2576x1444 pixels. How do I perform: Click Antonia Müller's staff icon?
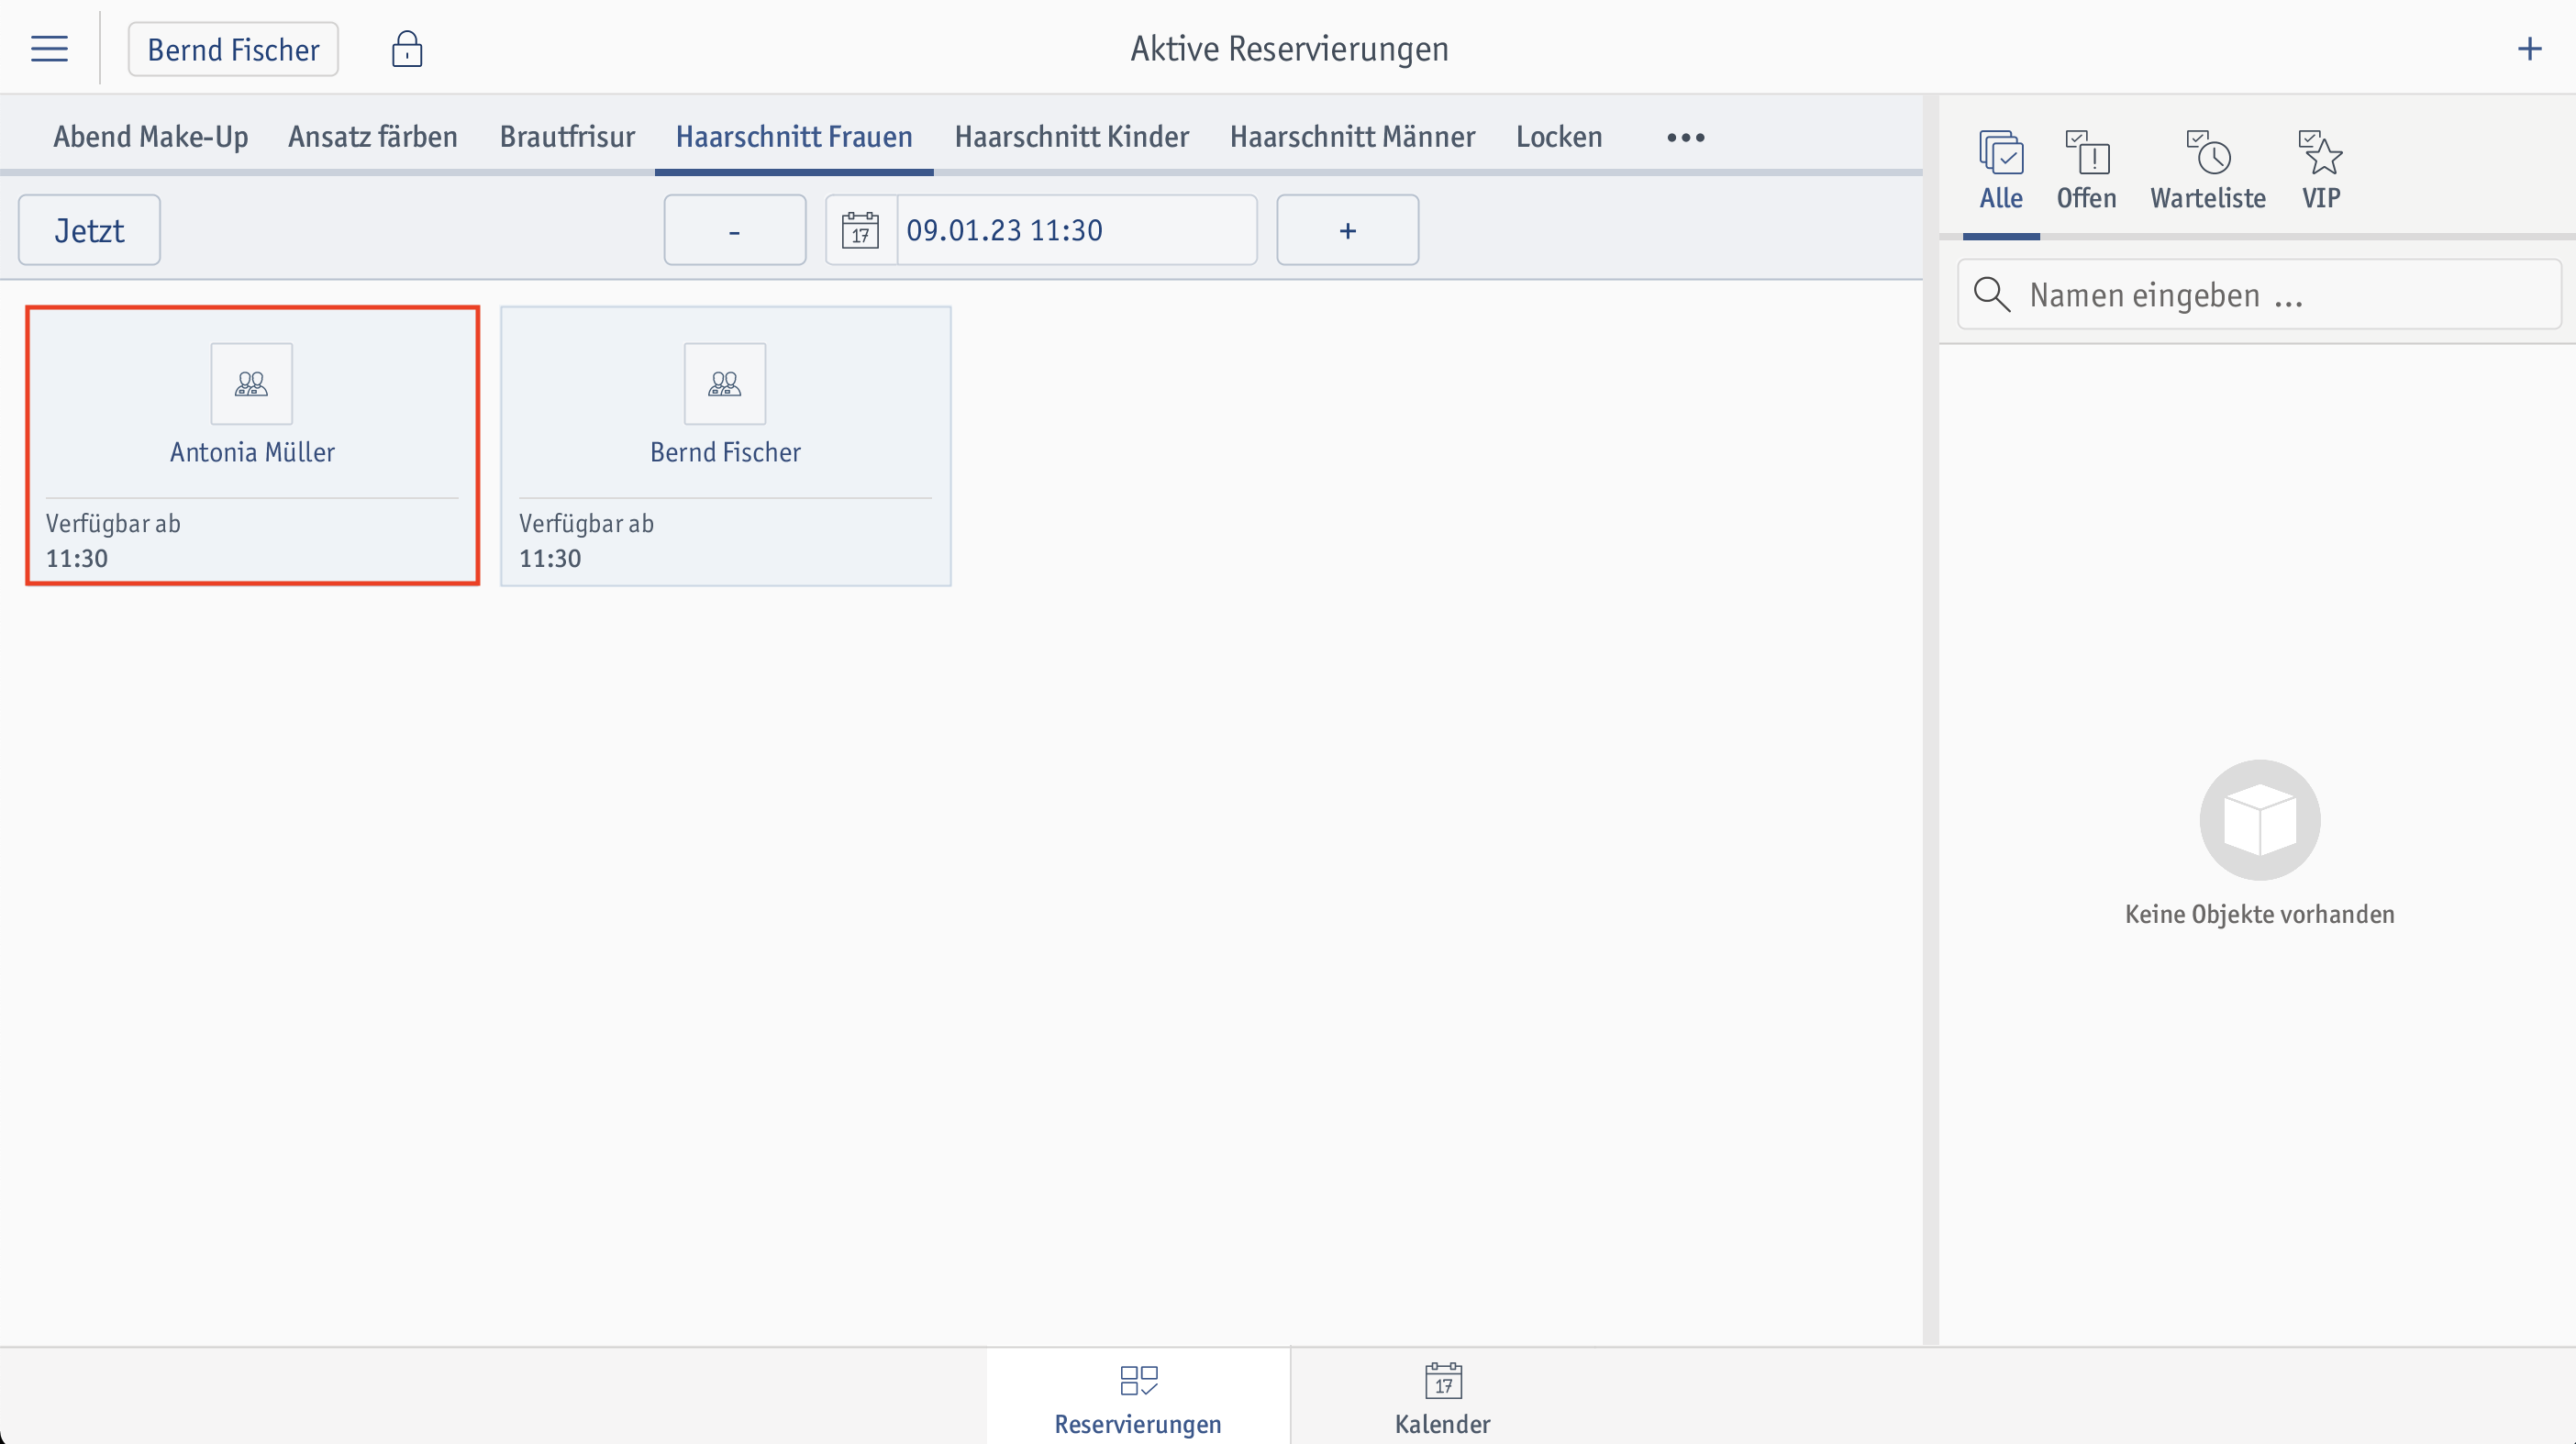click(x=252, y=384)
